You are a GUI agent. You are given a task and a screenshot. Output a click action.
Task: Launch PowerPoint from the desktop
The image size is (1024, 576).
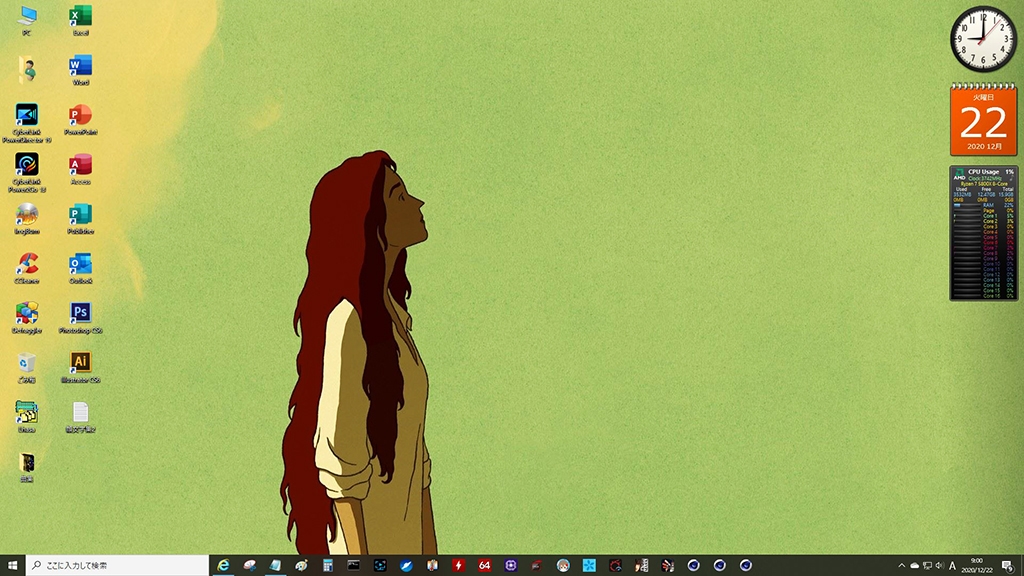(x=80, y=116)
